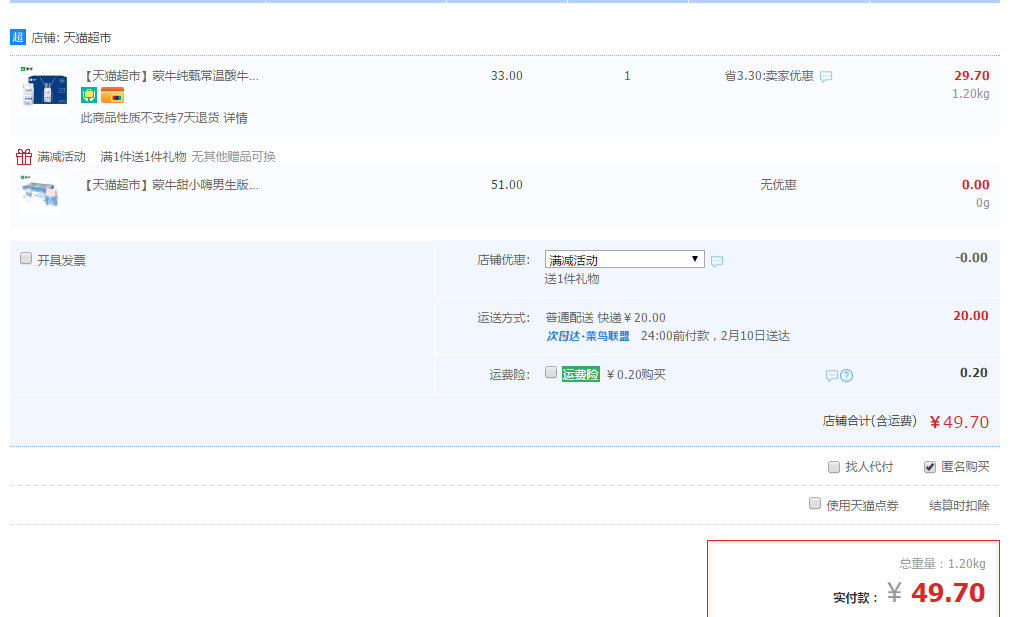The image size is (1021, 617).
Task: Click the green 运费险 label badge
Action: (x=580, y=374)
